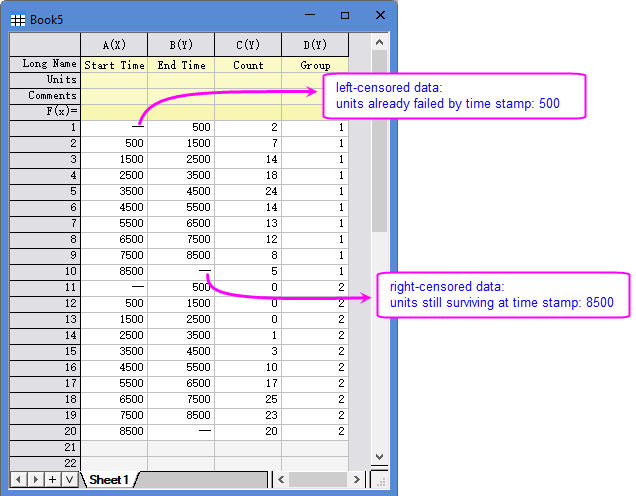
Task: Maximize the Book5 window
Action: pos(345,15)
